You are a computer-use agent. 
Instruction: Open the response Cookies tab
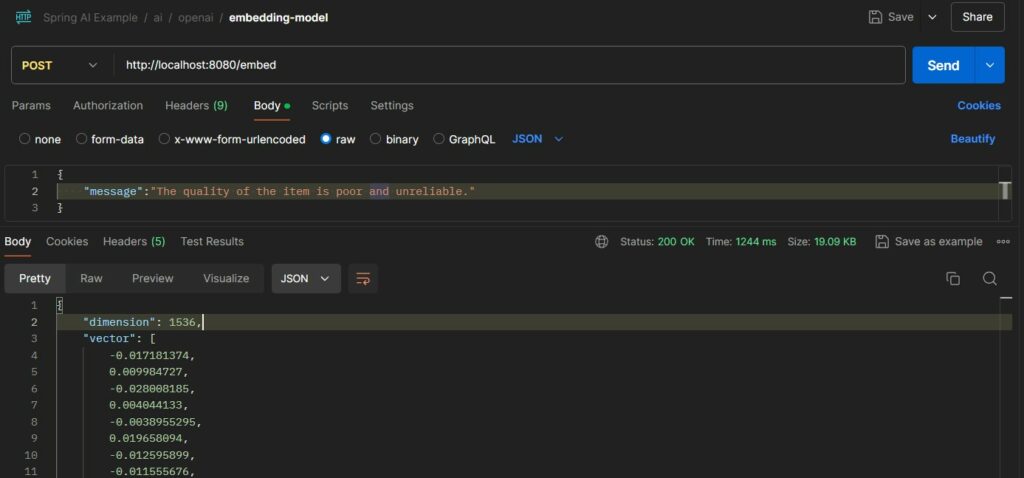coord(67,241)
